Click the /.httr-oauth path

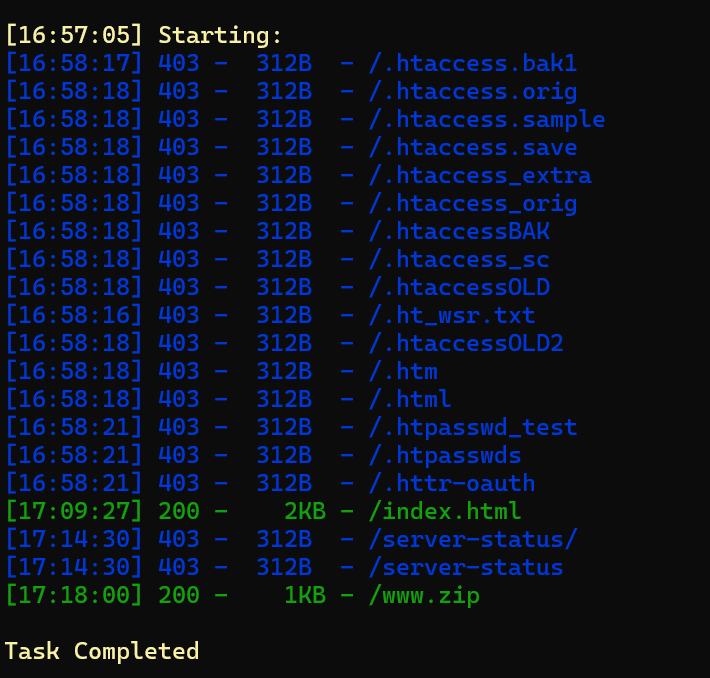452,484
